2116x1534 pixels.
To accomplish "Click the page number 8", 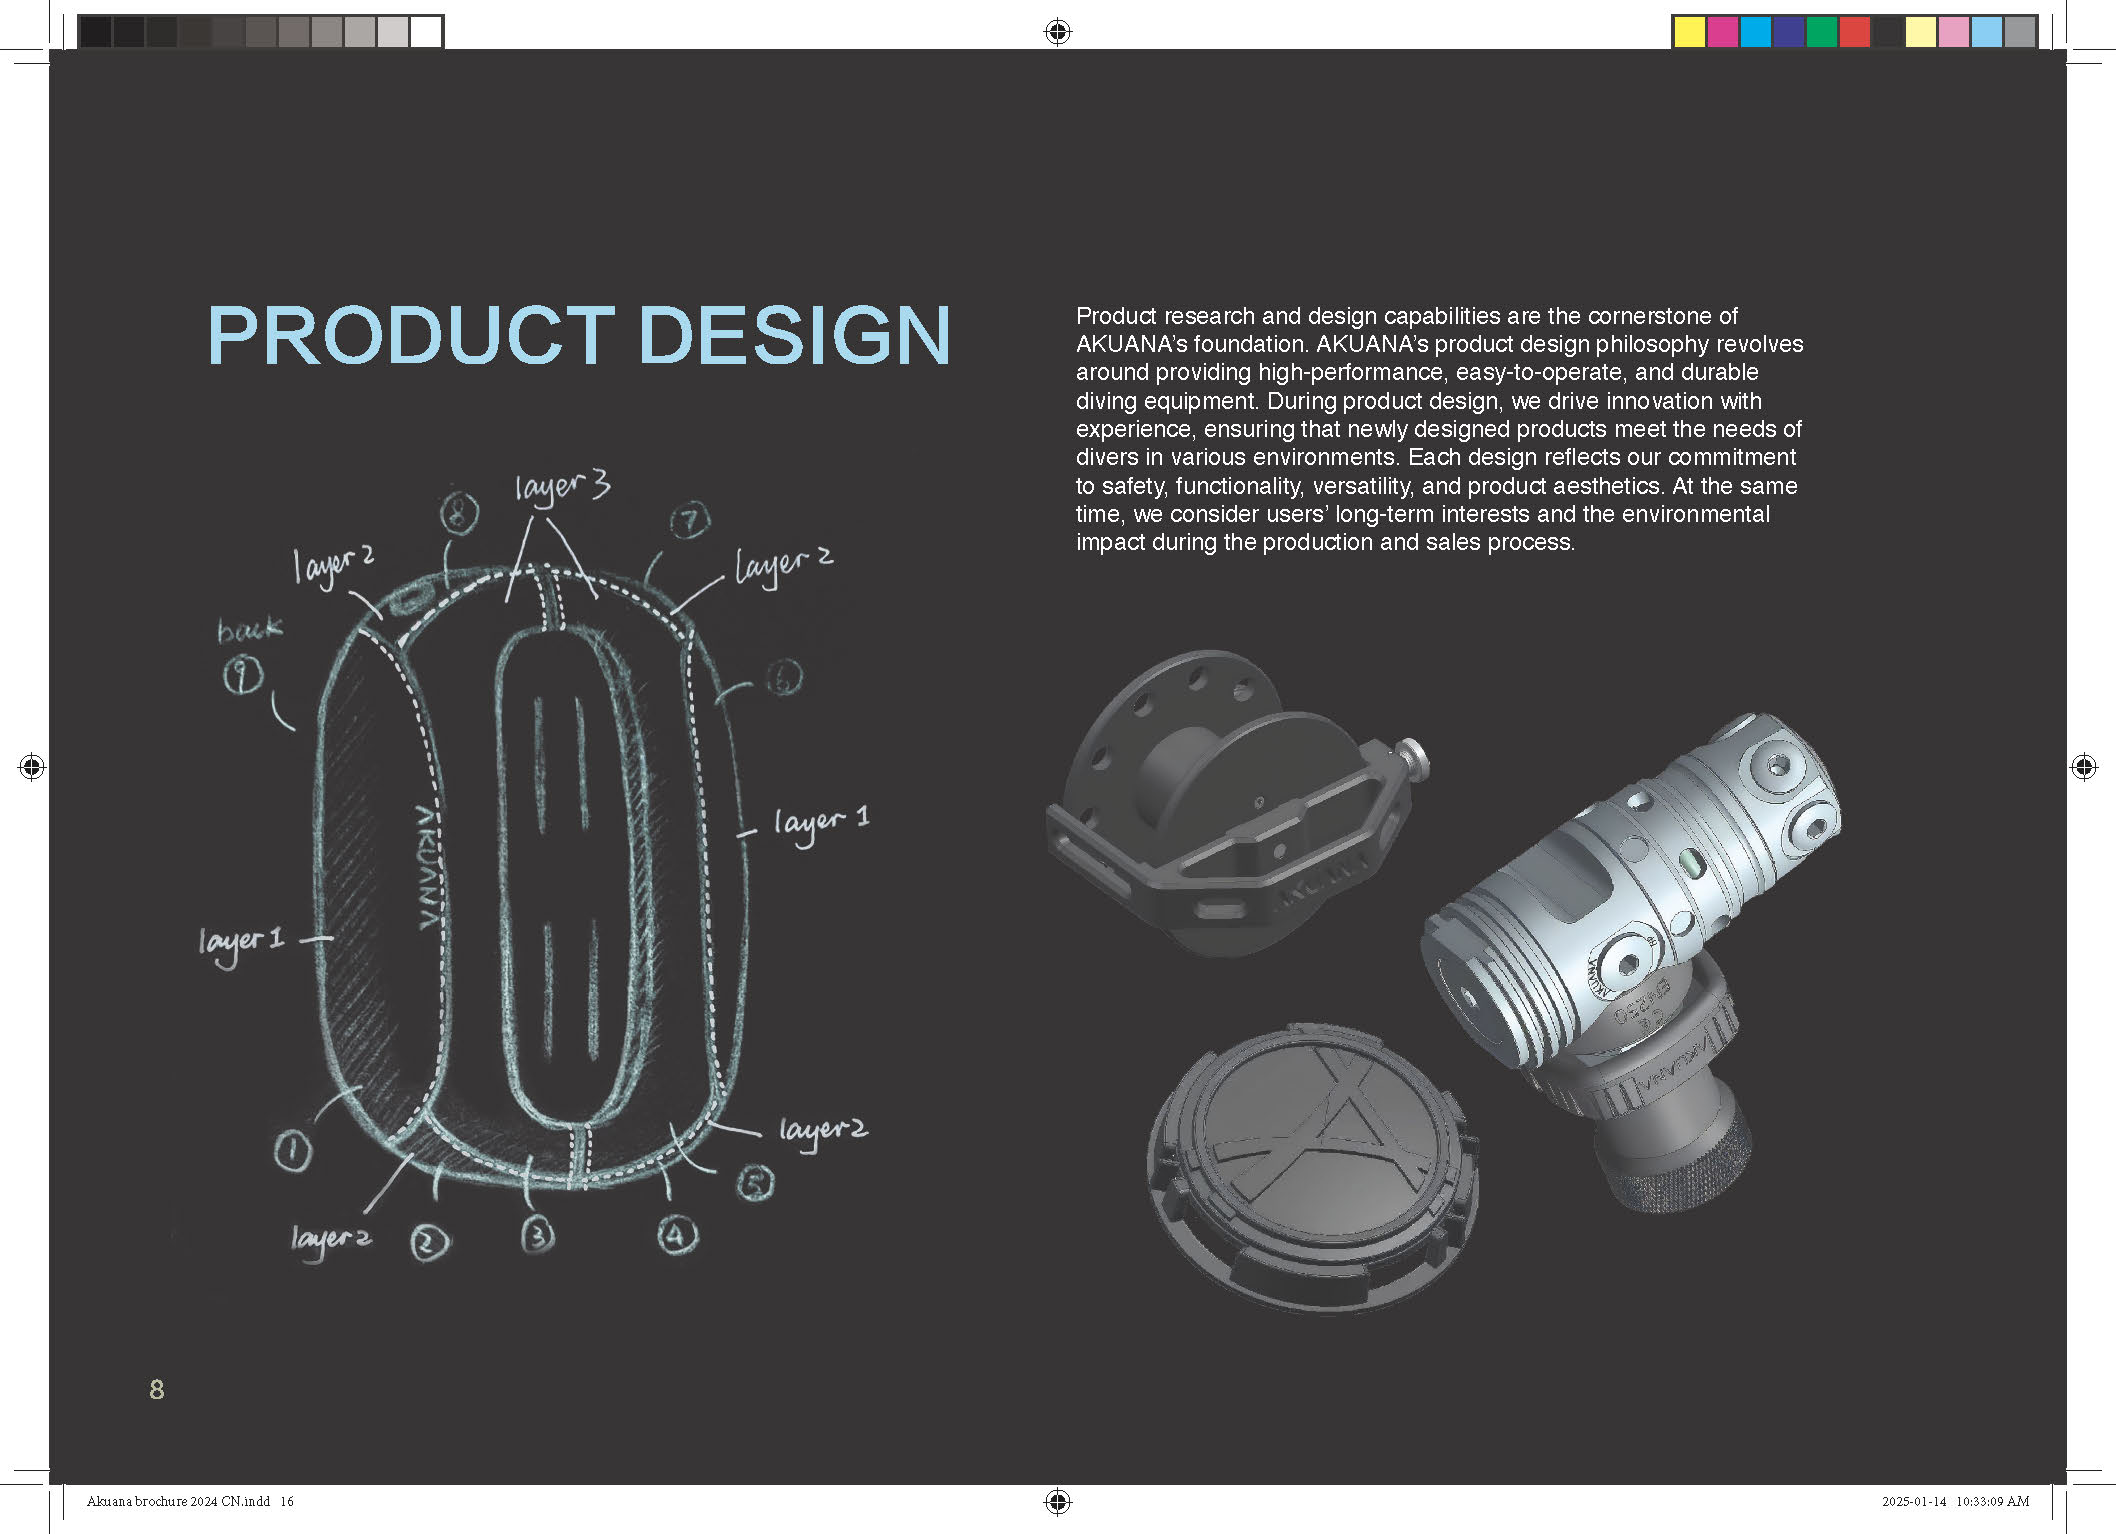I will coord(156,1389).
